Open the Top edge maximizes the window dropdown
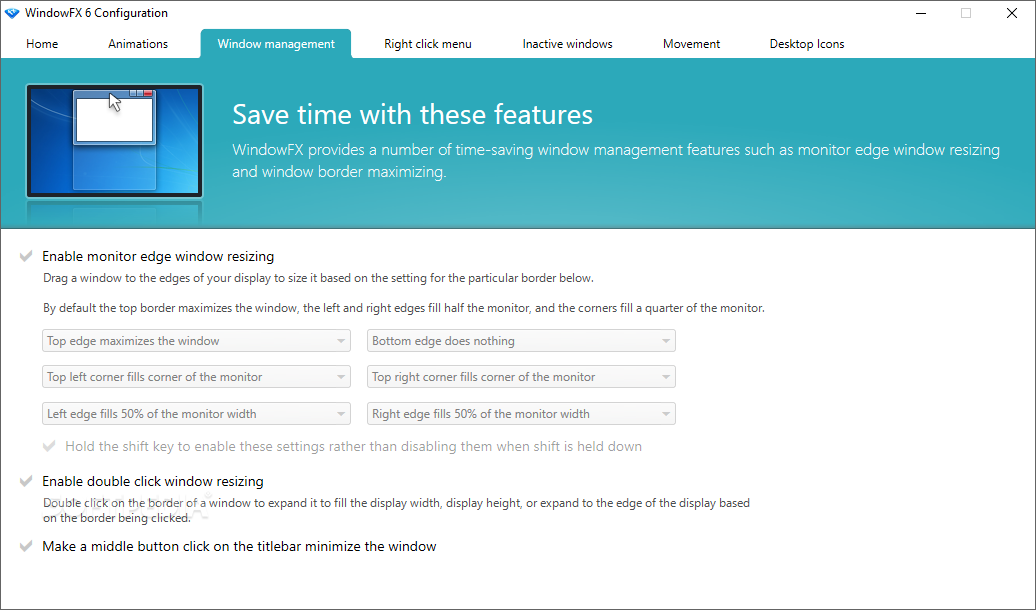Image resolution: width=1036 pixels, height=610 pixels. click(196, 341)
